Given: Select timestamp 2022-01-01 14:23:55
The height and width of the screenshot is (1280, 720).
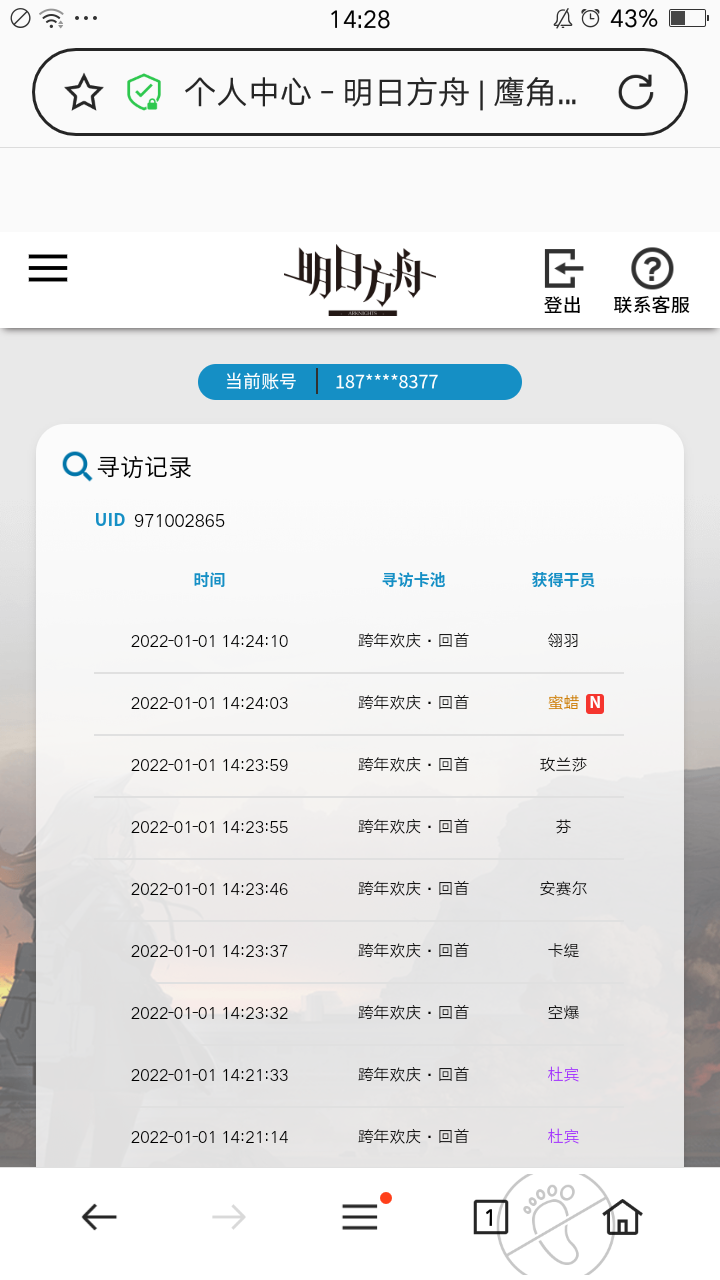Looking at the screenshot, I should tap(209, 827).
